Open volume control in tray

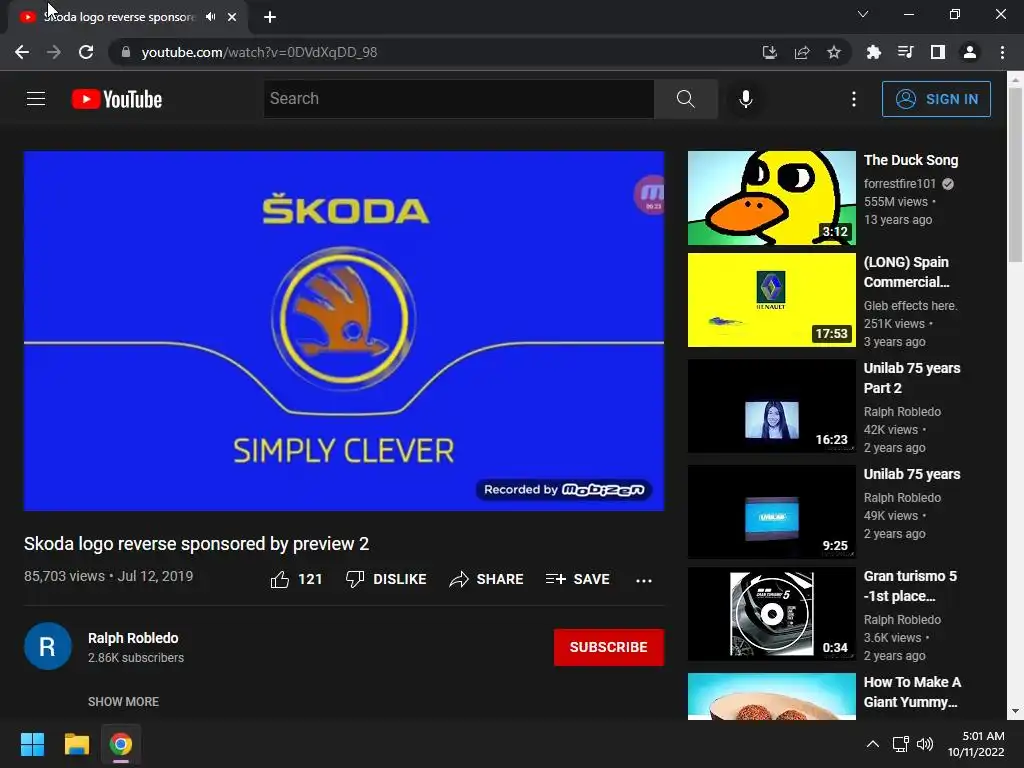point(925,744)
